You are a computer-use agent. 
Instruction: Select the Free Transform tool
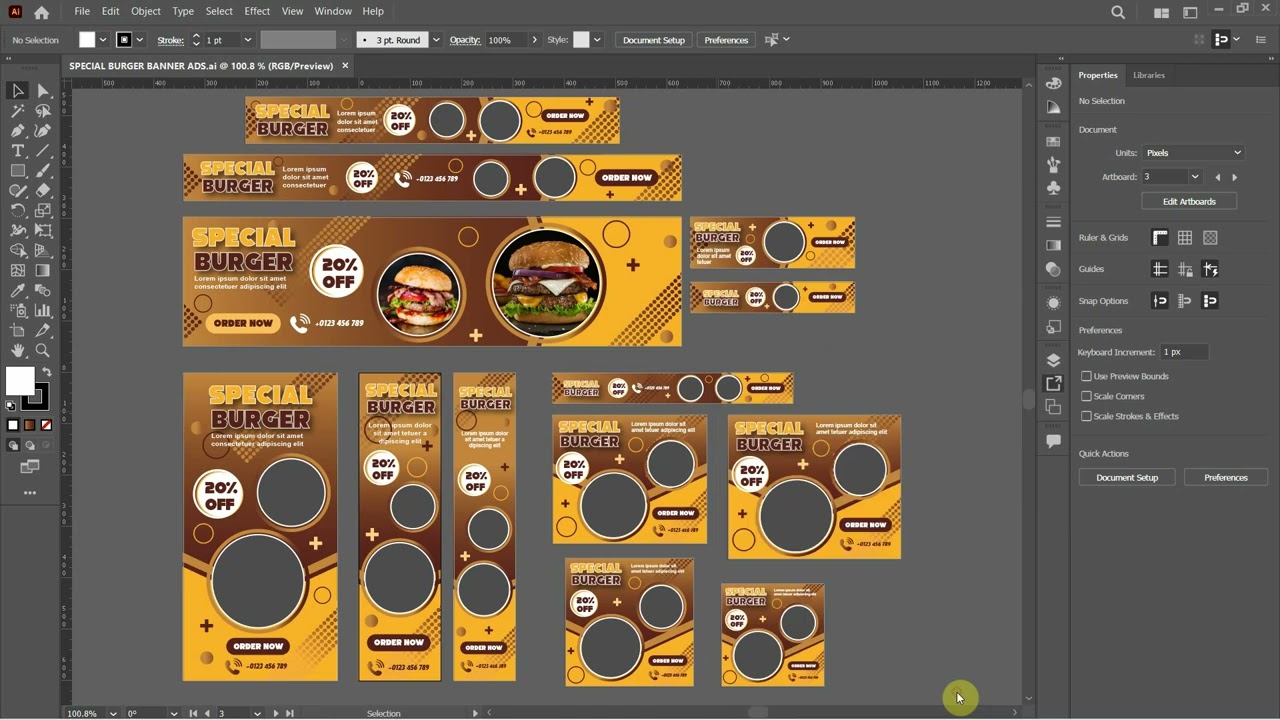coord(43,230)
